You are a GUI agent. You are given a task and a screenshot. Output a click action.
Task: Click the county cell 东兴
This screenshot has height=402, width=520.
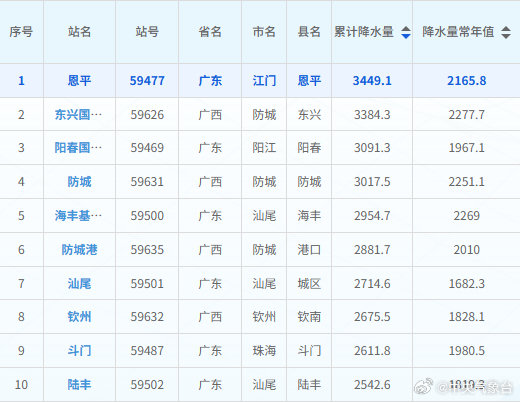pos(309,115)
